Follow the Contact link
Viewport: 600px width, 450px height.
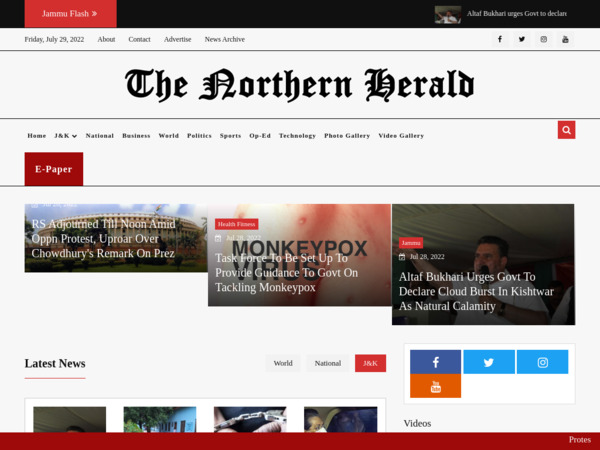[139, 39]
